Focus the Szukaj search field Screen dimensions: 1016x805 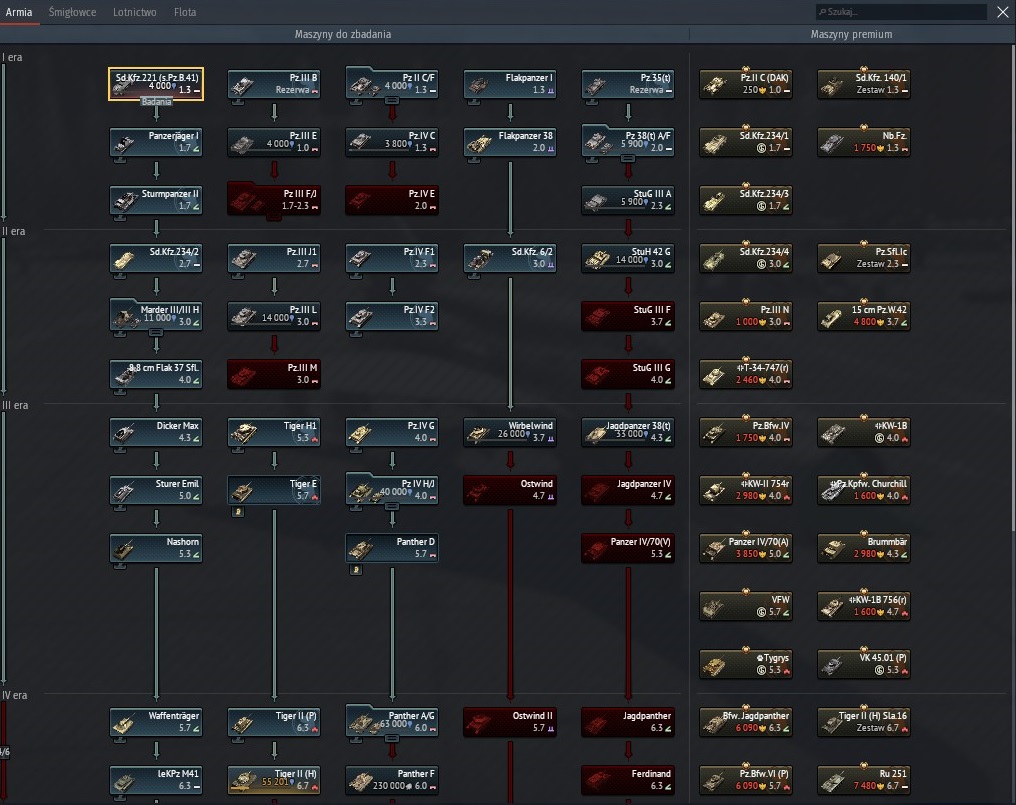pyautogui.click(x=901, y=12)
